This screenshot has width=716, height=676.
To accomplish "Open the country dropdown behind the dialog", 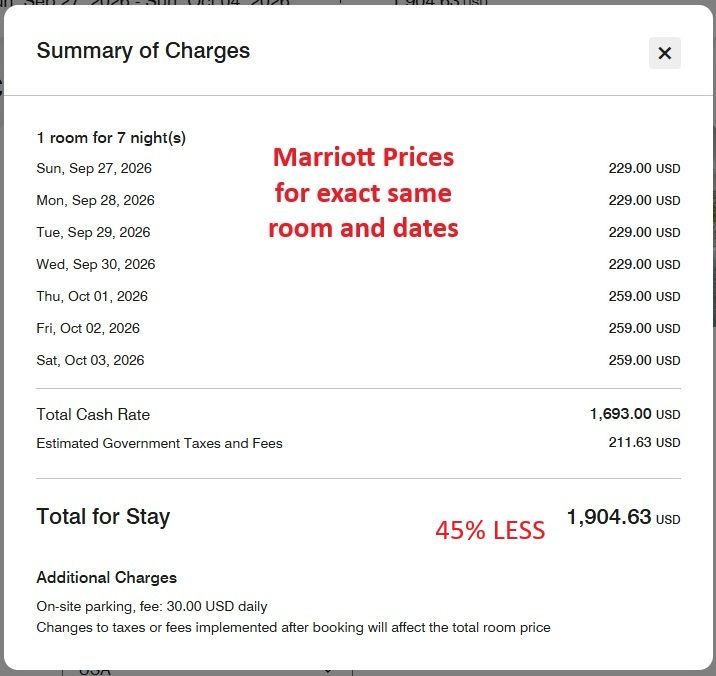I will click(207, 671).
